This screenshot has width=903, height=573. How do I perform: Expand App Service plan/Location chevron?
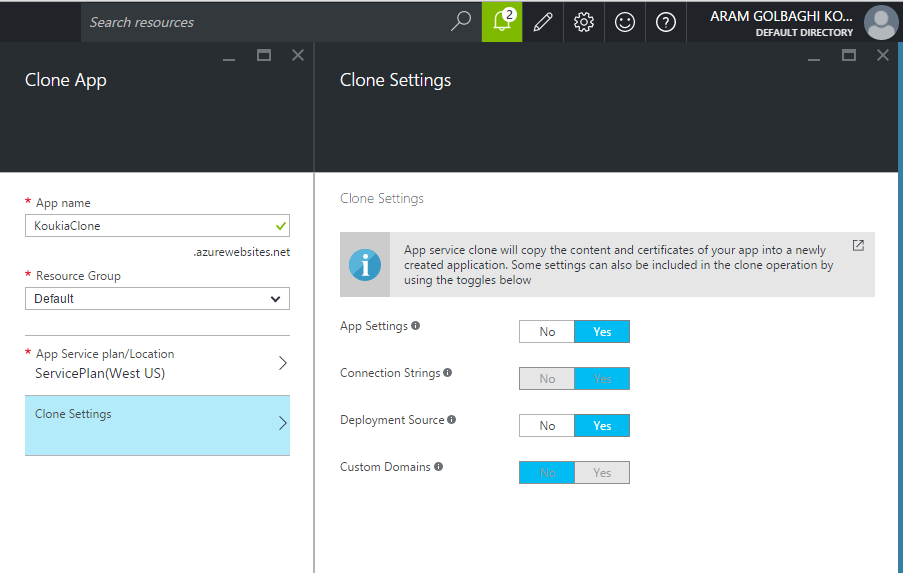click(x=283, y=363)
